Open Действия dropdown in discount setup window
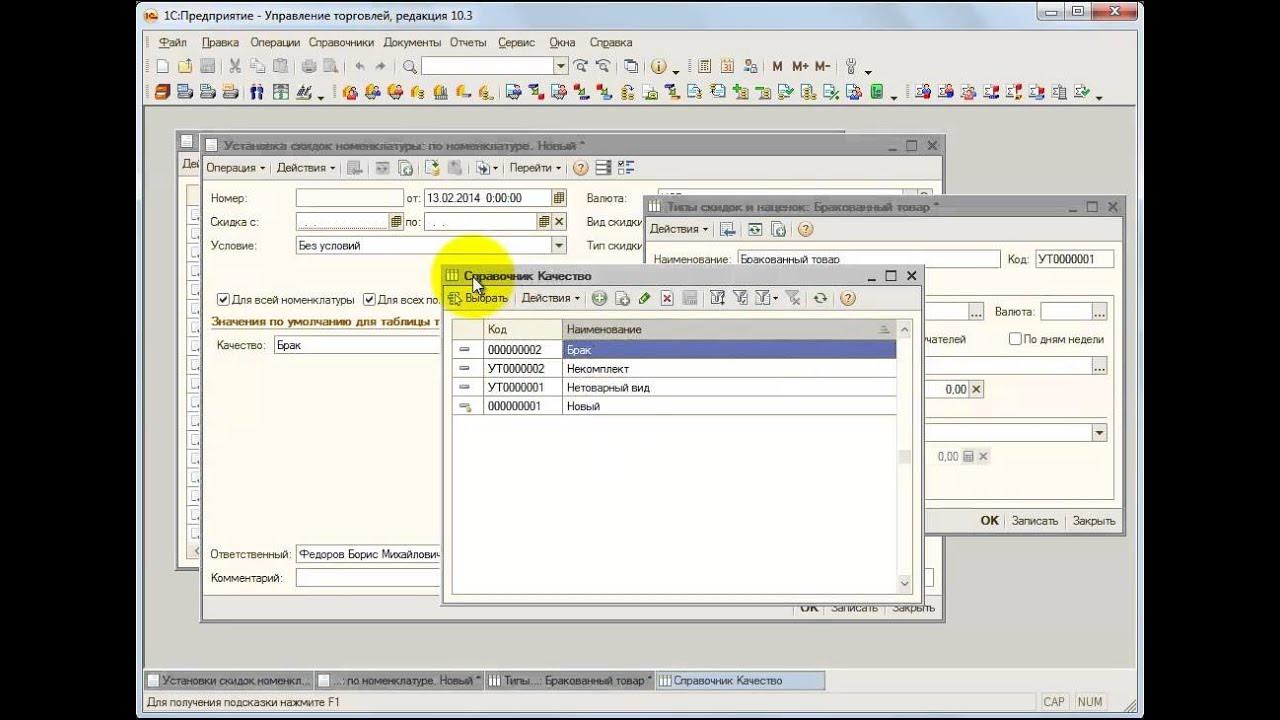The width and height of the screenshot is (1280, 720). (306, 168)
